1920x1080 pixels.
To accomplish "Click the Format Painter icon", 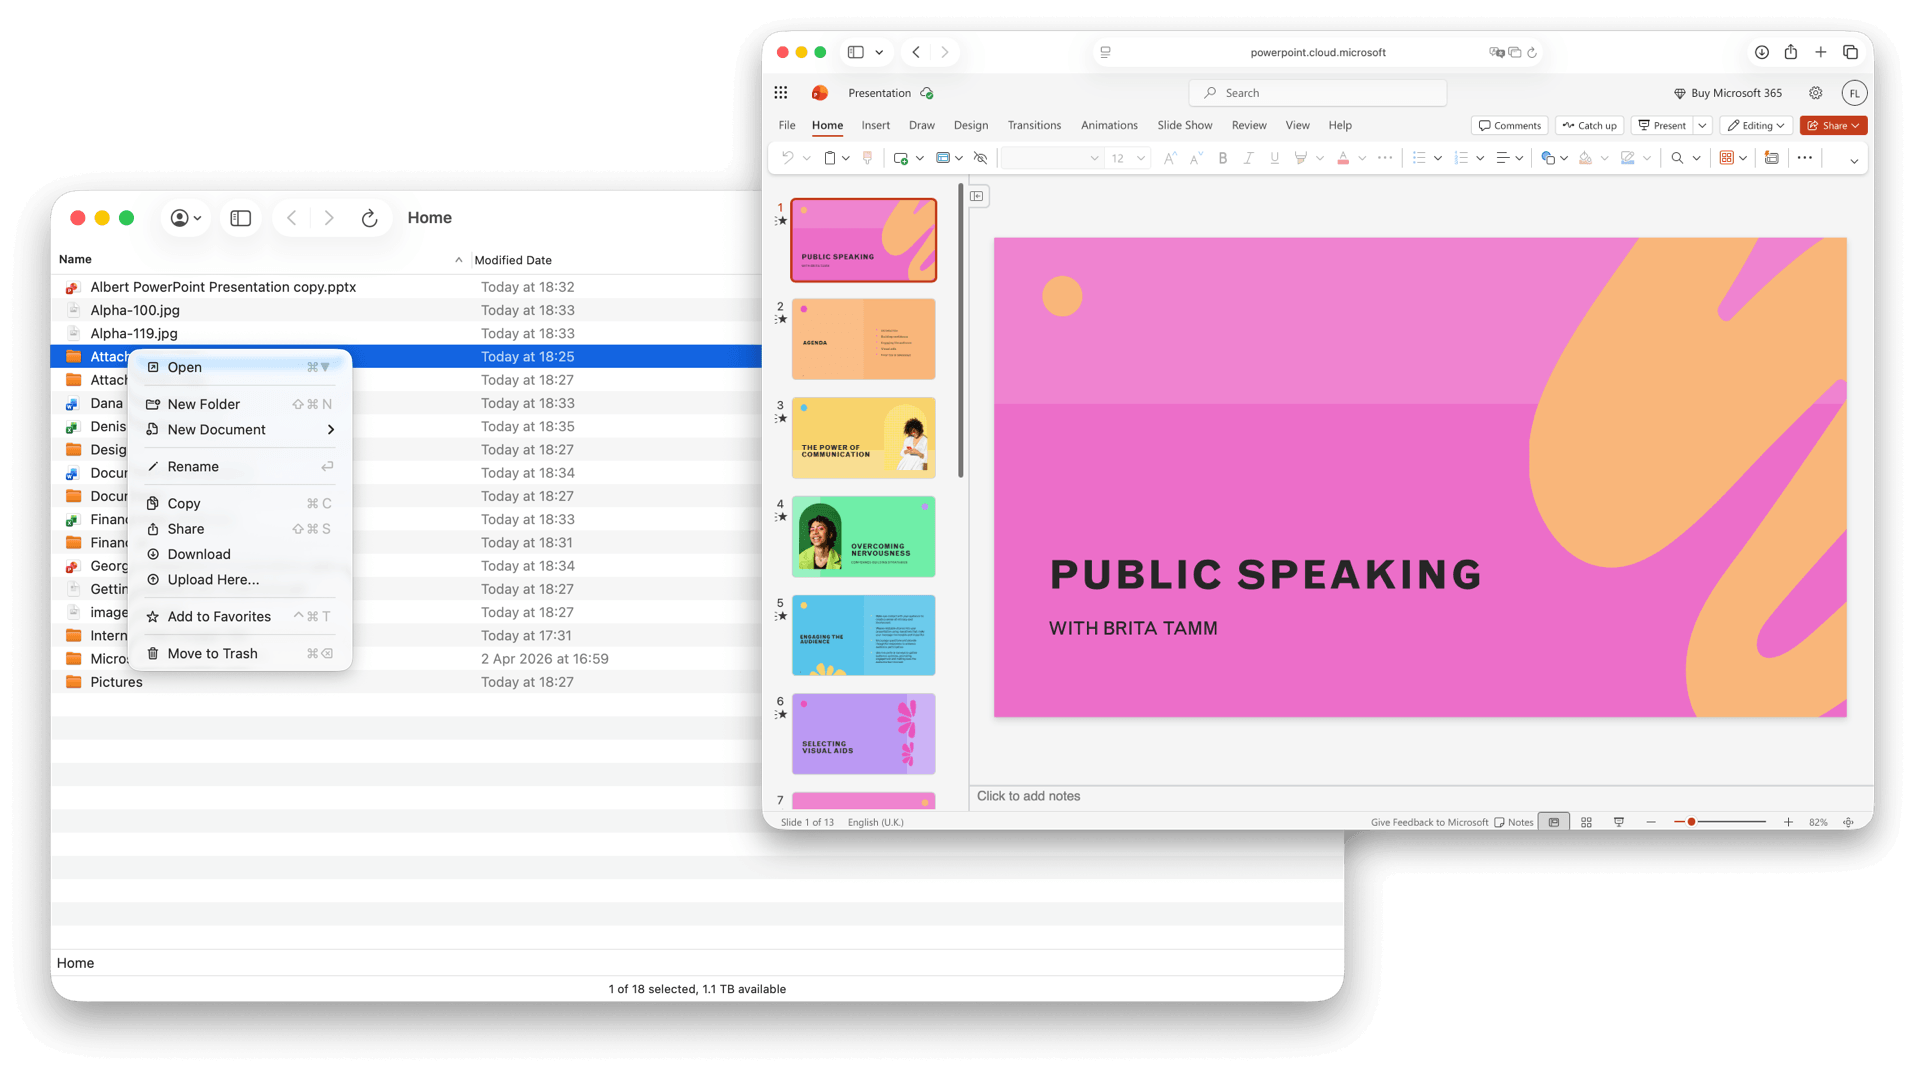I will tap(867, 158).
